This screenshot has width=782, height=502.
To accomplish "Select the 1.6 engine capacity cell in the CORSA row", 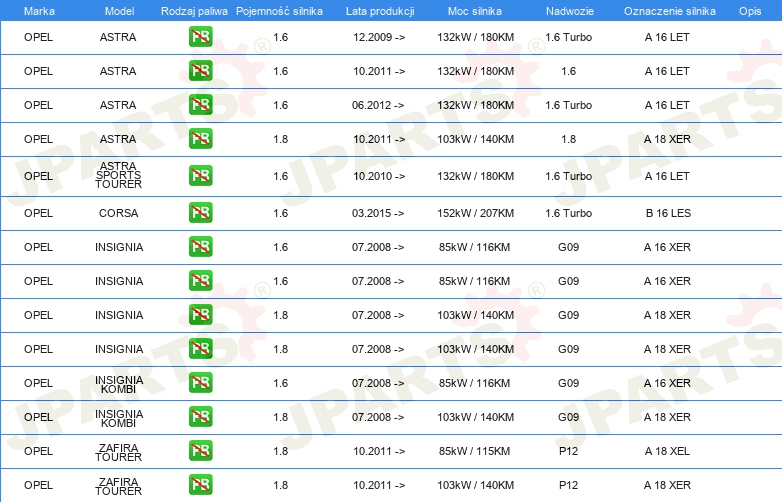I will [281, 213].
